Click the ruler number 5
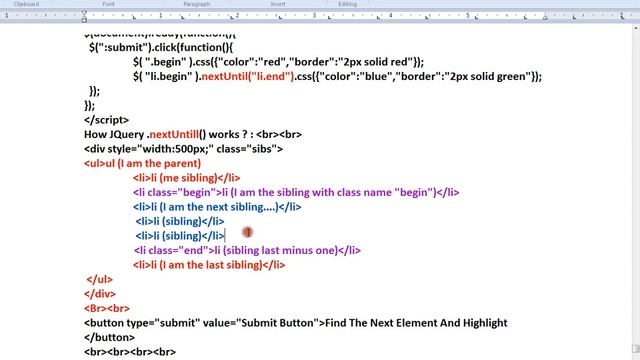Screen dimensions: 640x360 (x=468, y=16)
